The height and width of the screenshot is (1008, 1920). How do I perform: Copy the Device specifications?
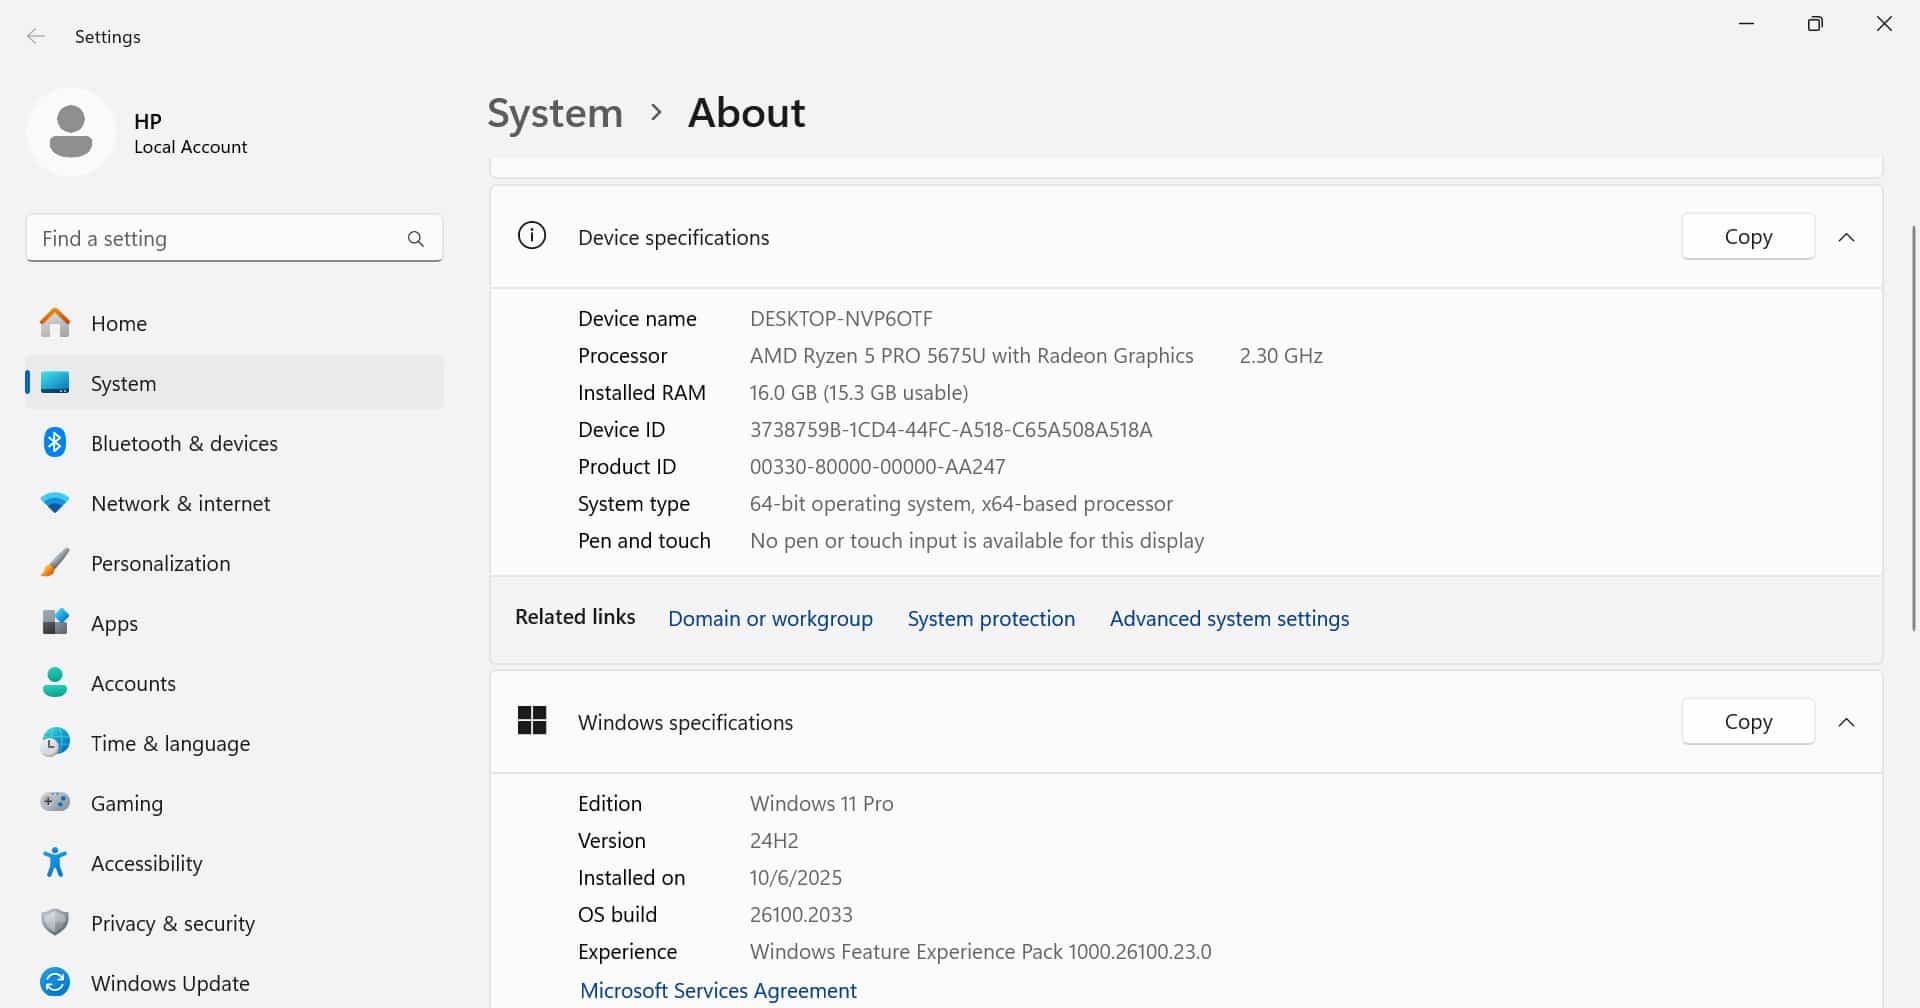[1748, 237]
